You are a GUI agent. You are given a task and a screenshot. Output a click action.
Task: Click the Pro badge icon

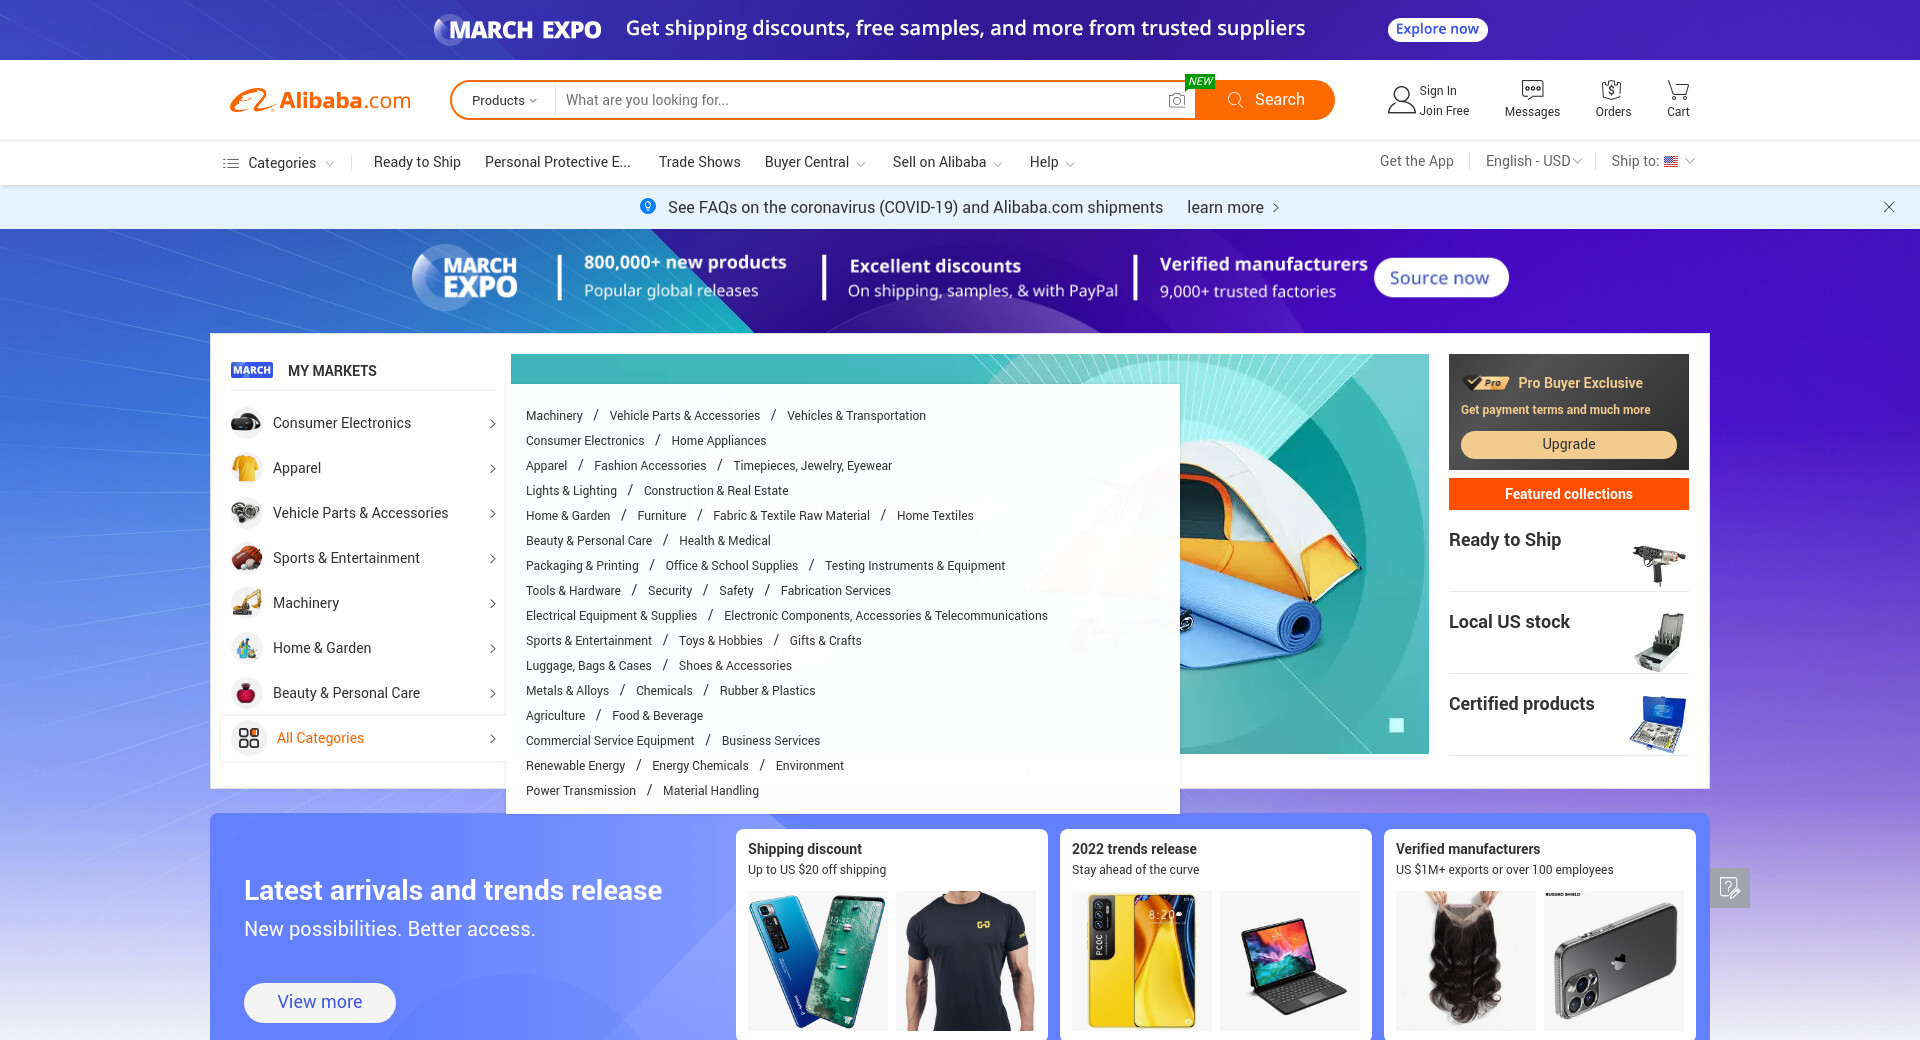point(1486,383)
